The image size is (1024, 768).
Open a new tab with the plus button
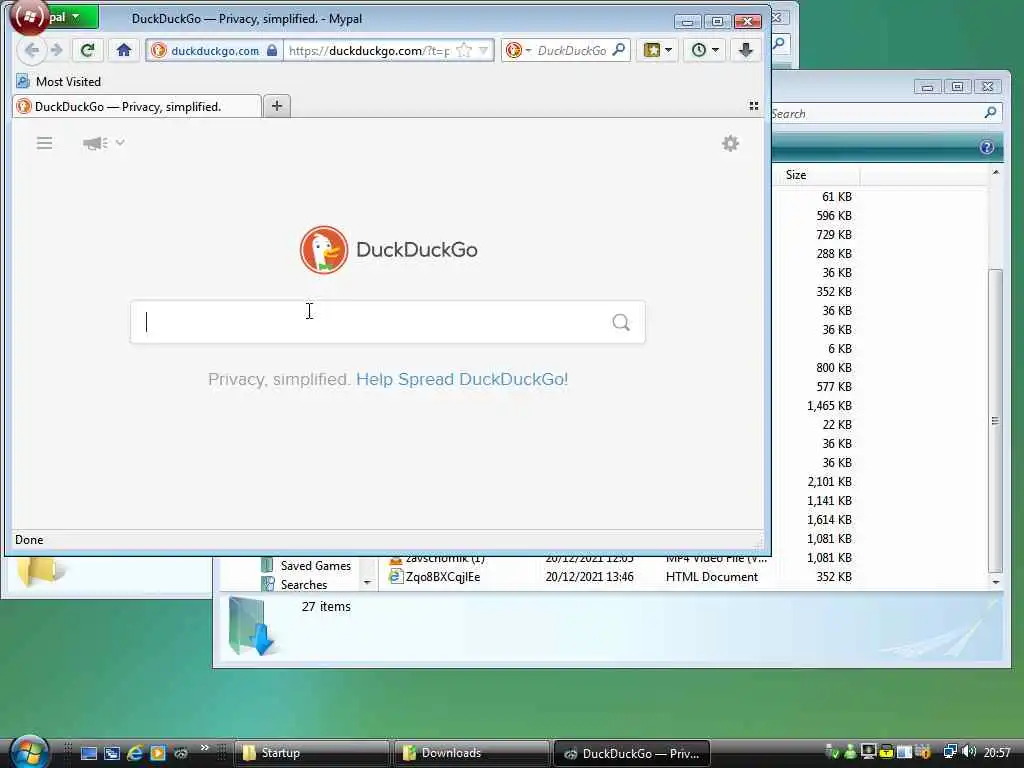277,106
